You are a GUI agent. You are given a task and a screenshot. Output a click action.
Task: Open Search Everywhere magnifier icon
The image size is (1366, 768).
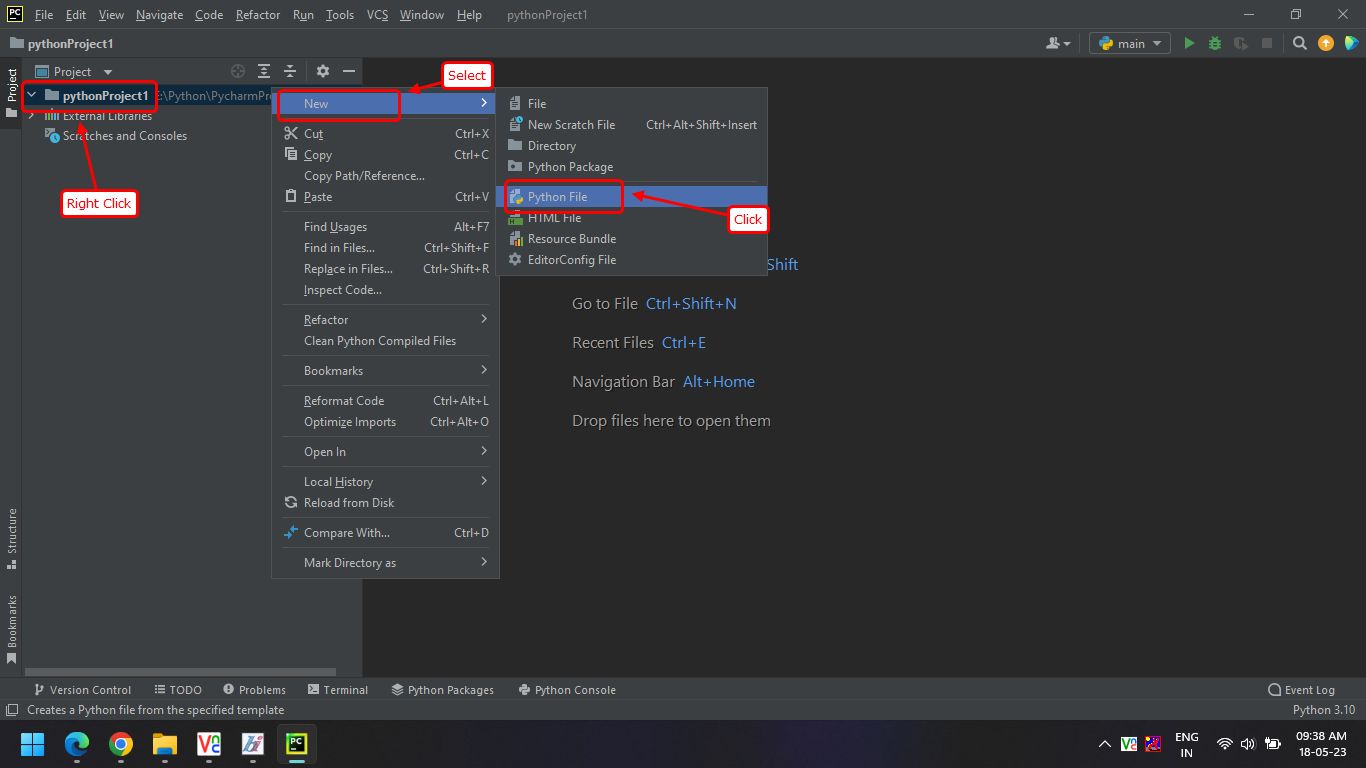coord(1299,44)
